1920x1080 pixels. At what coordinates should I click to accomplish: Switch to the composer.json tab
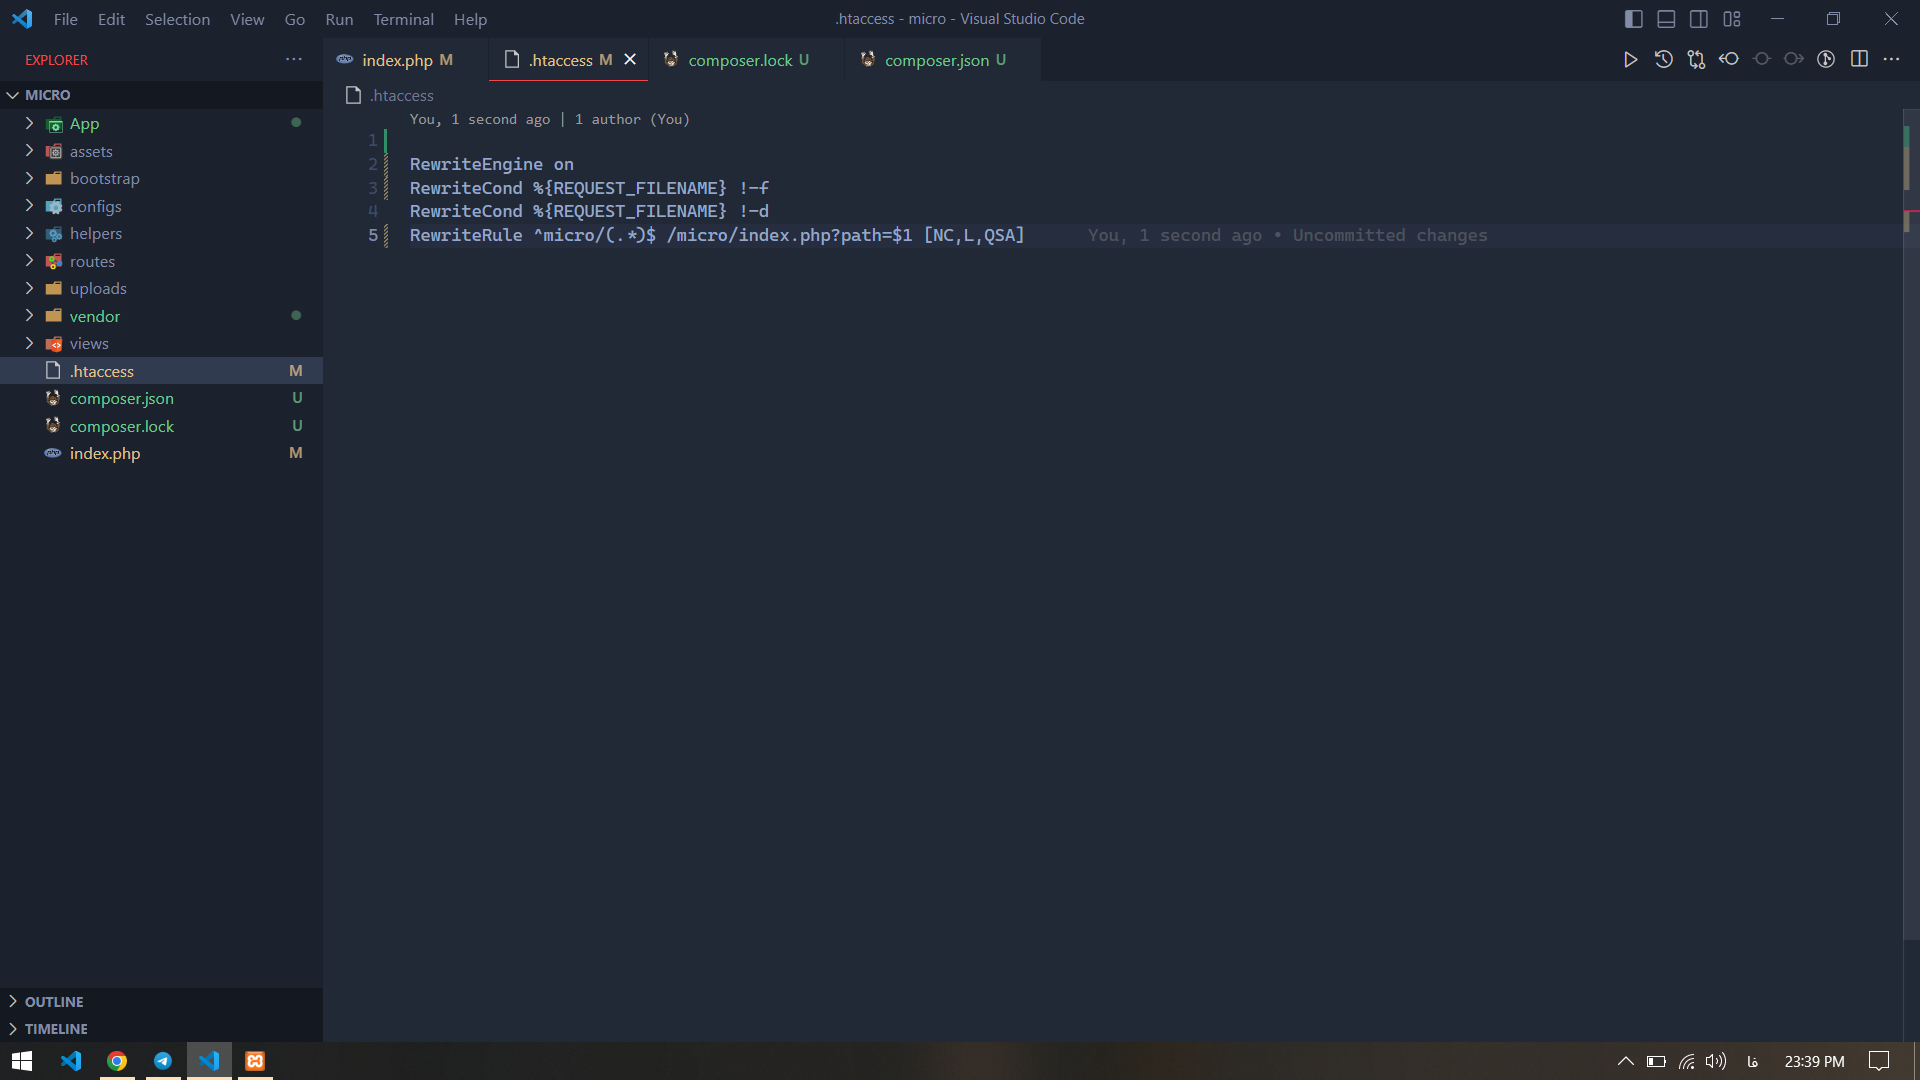[x=943, y=60]
